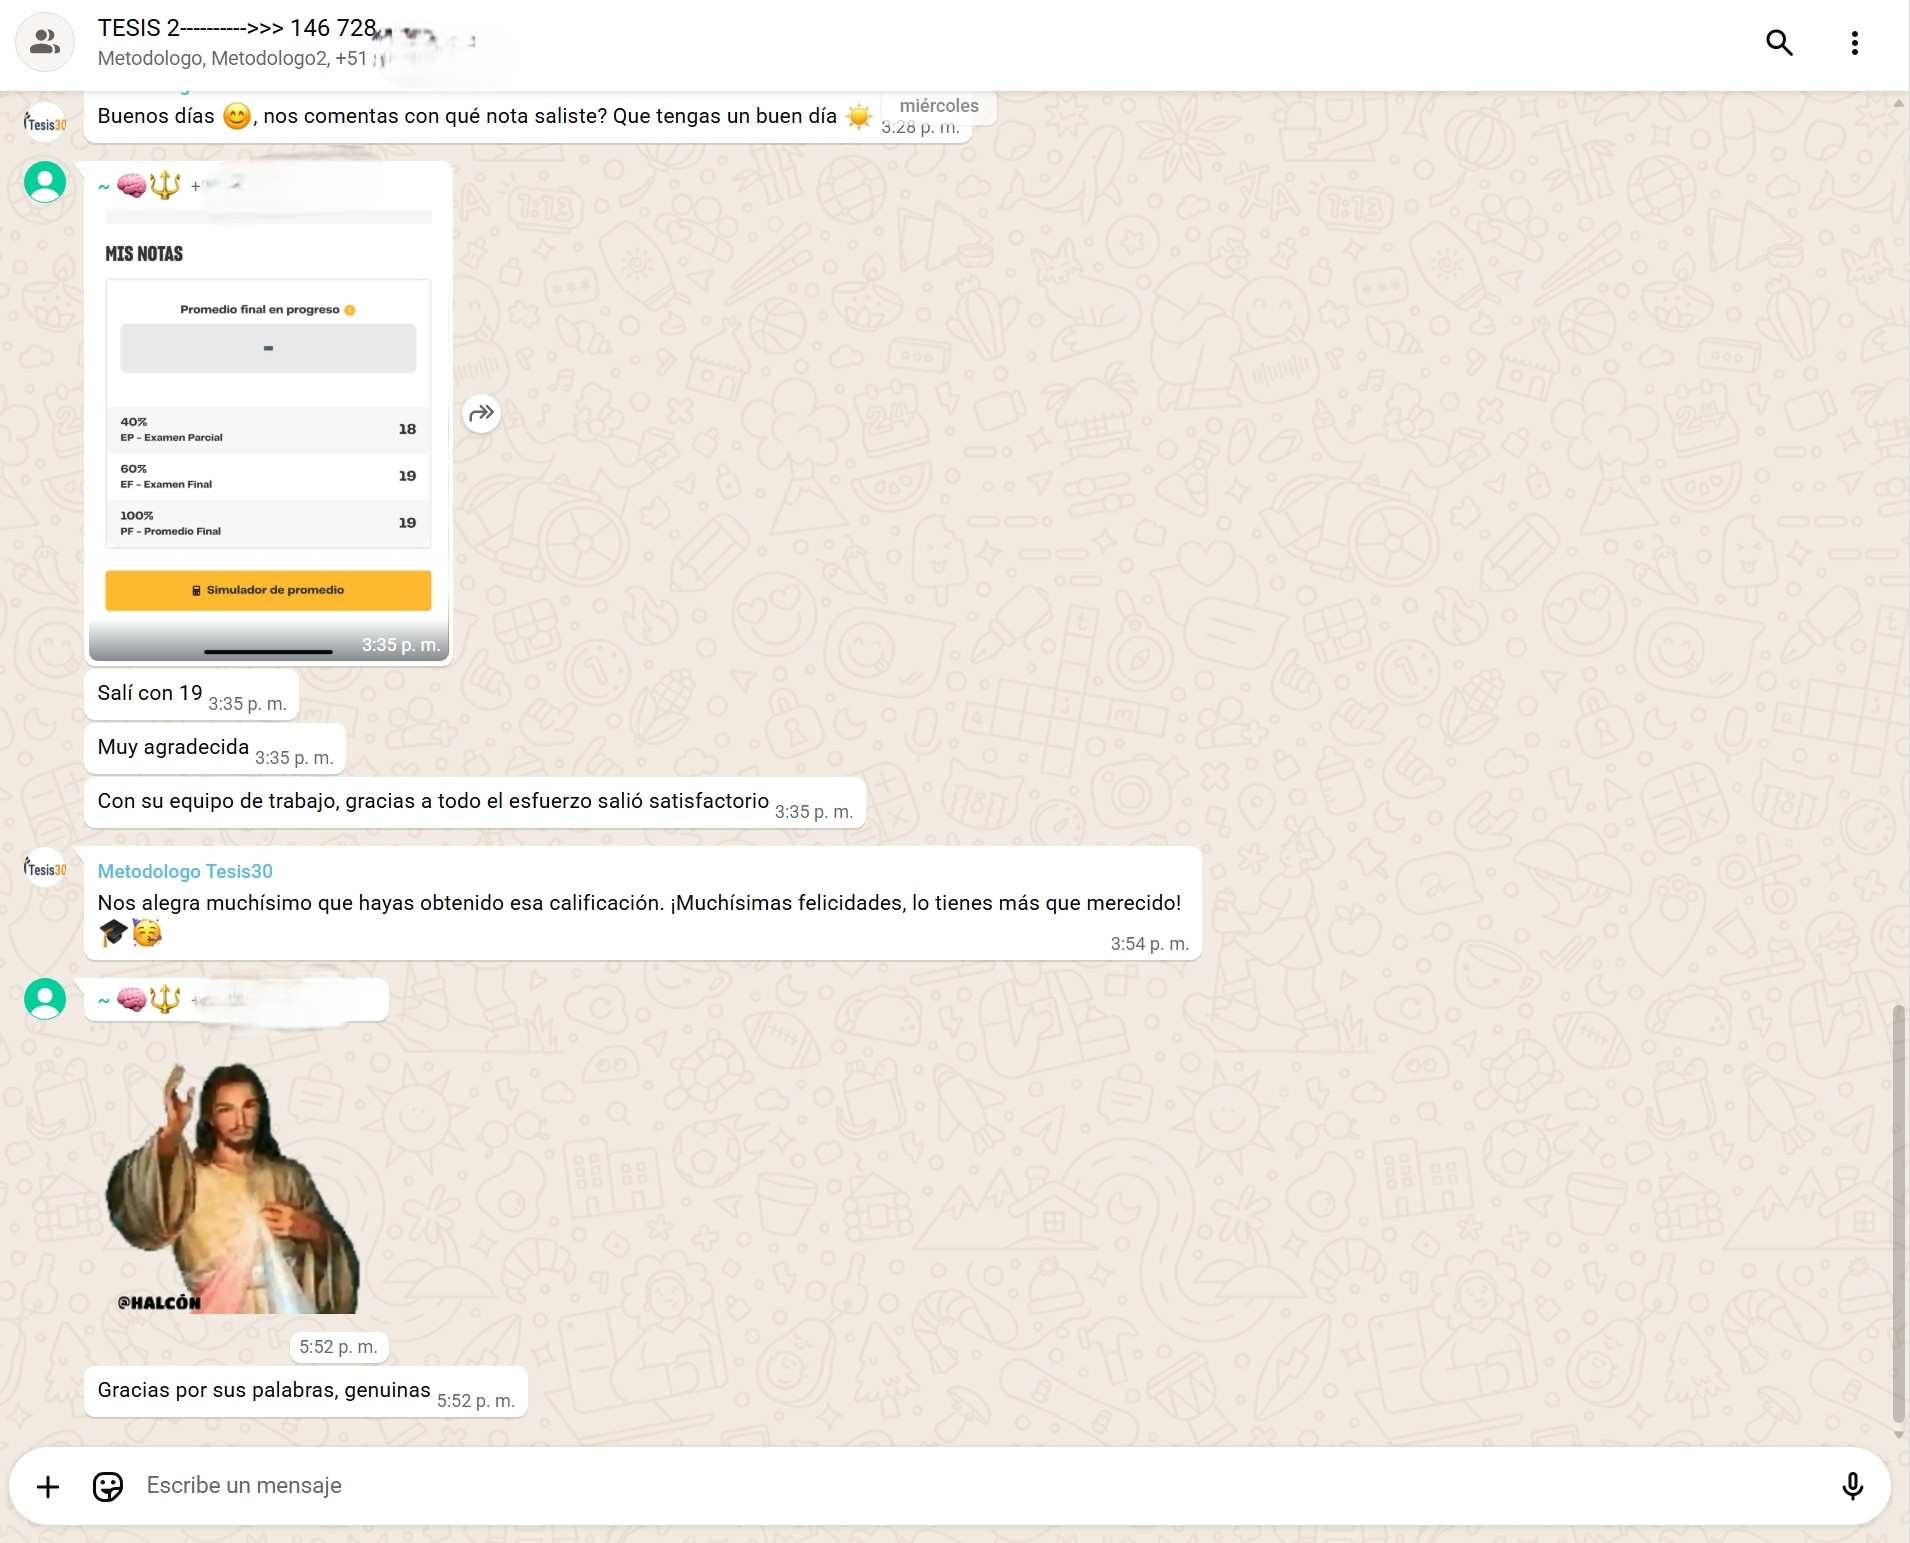Click the 'Nos alegra muchísimo' congratulation message
The width and height of the screenshot is (1910, 1543).
(x=643, y=904)
